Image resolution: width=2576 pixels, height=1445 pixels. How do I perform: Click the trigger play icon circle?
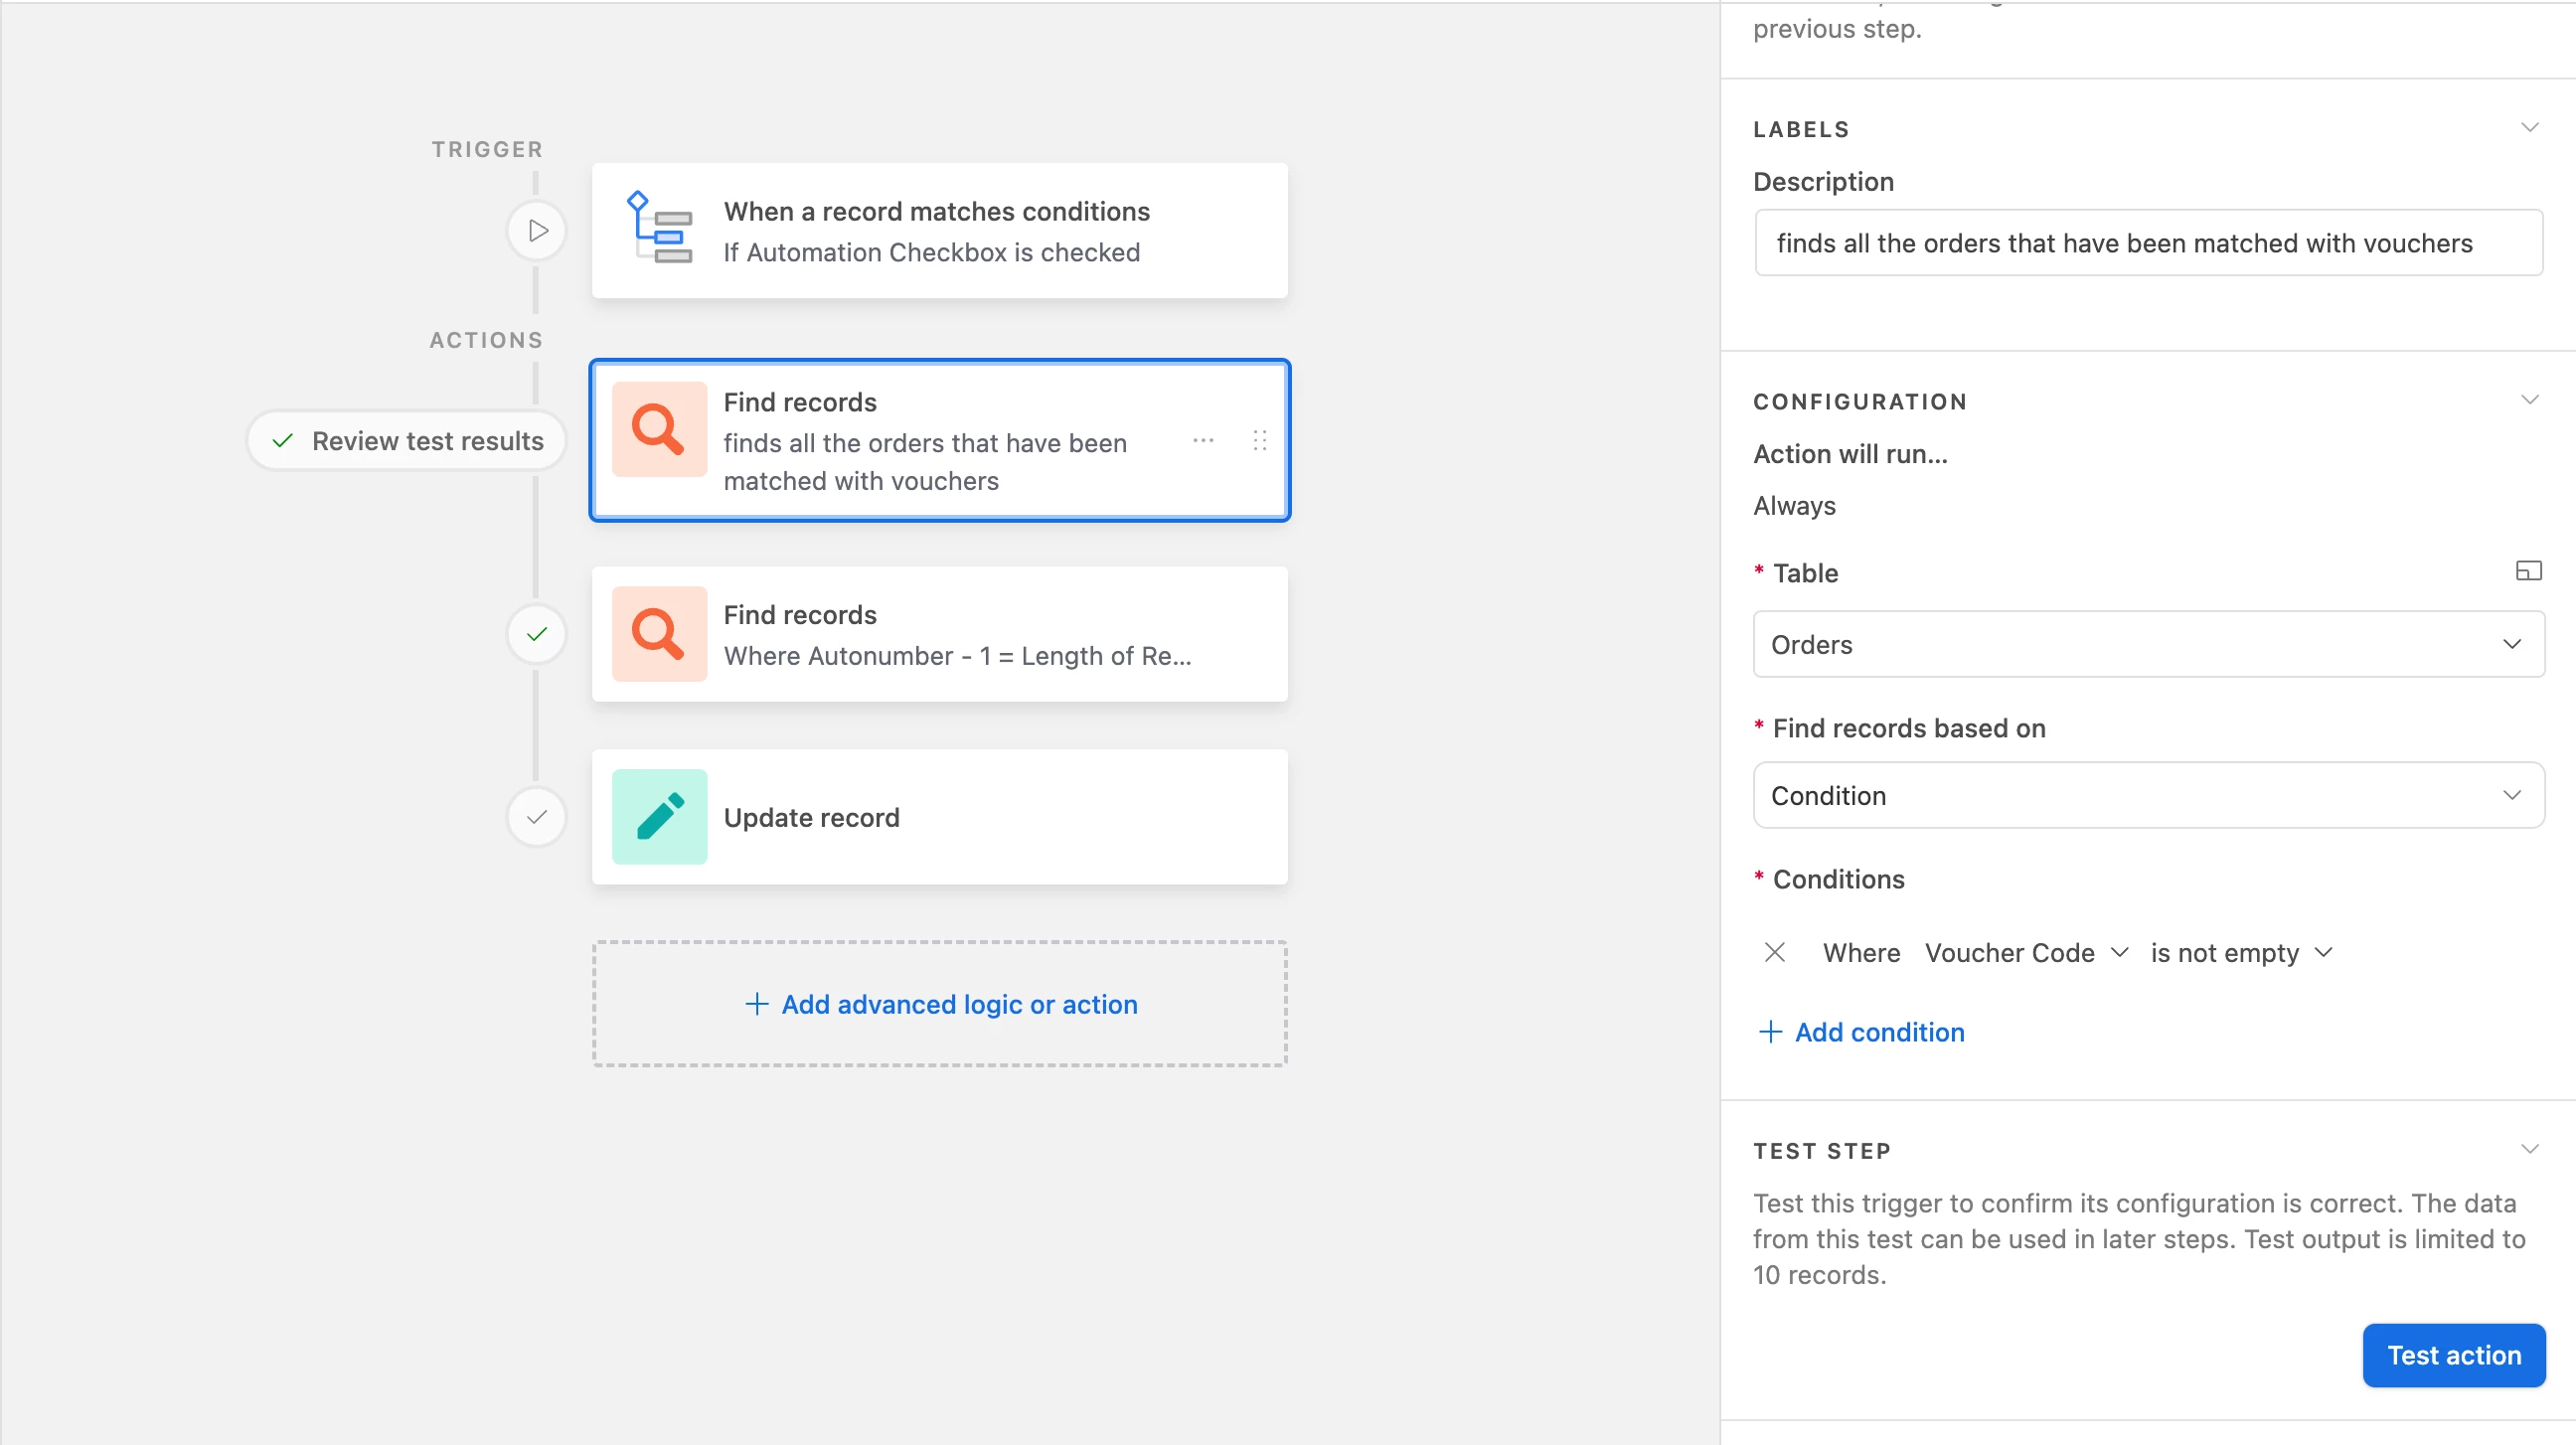537,231
